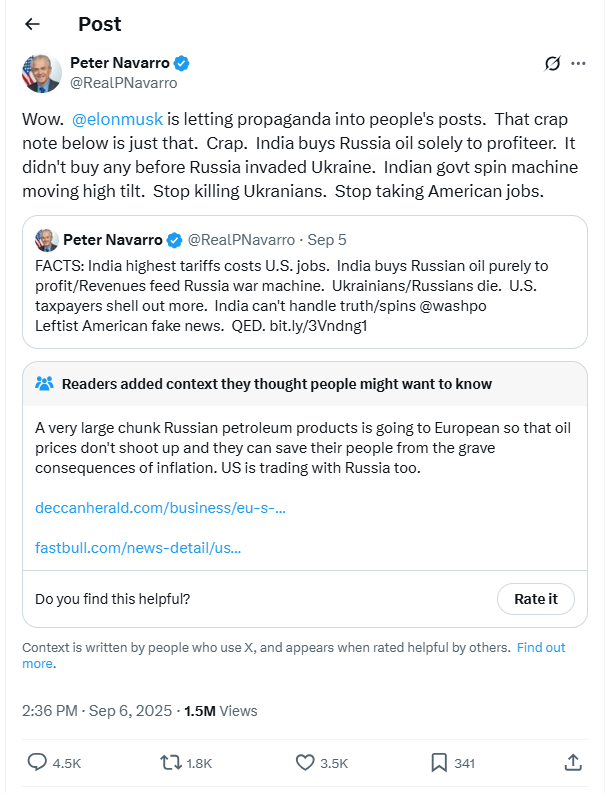Click the Rate it button
This screenshot has width=616, height=793.
[536, 599]
